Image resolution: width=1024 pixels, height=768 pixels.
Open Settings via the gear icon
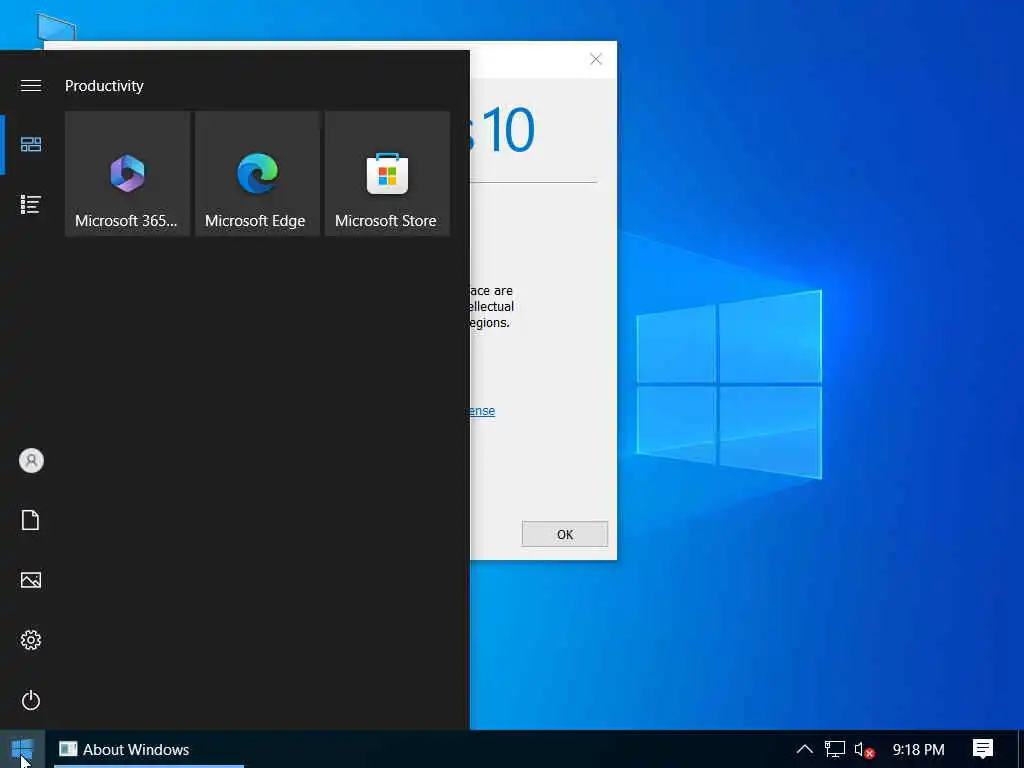pos(31,640)
